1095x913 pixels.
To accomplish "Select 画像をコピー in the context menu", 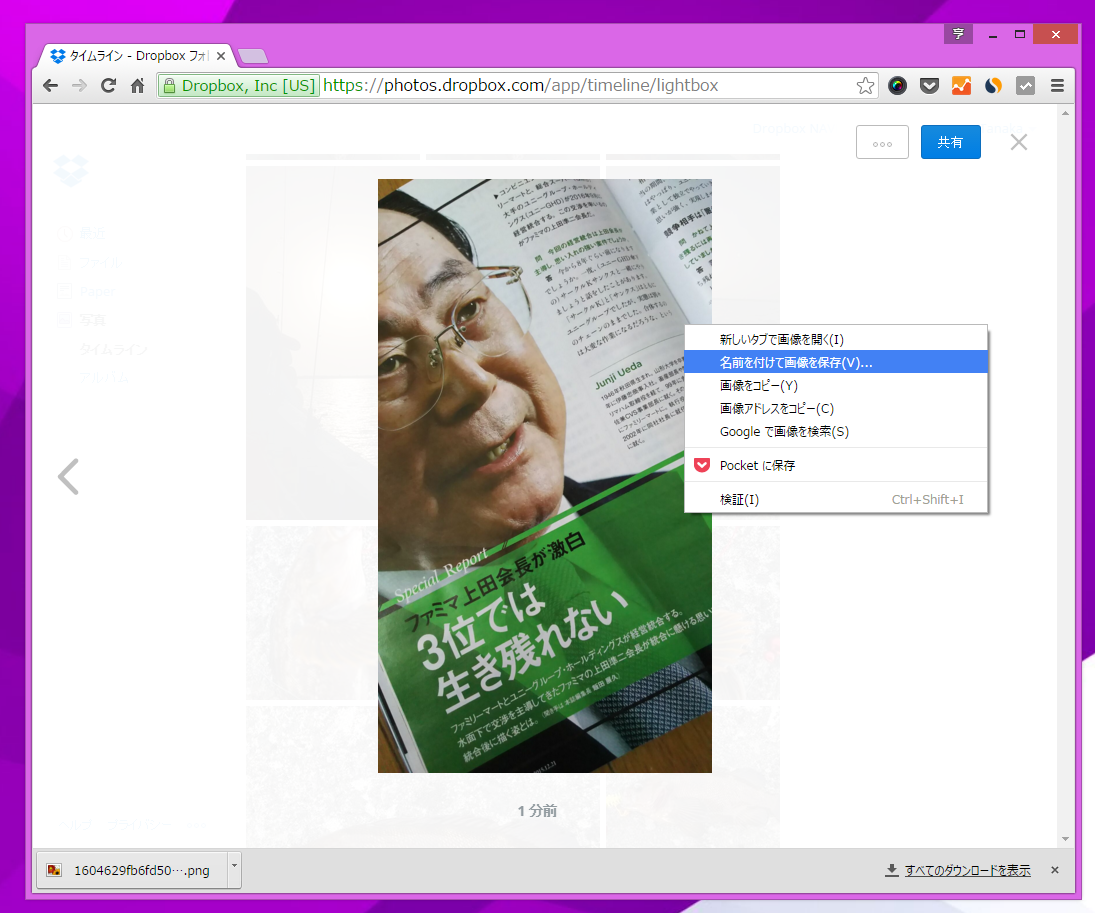I will [x=836, y=385].
